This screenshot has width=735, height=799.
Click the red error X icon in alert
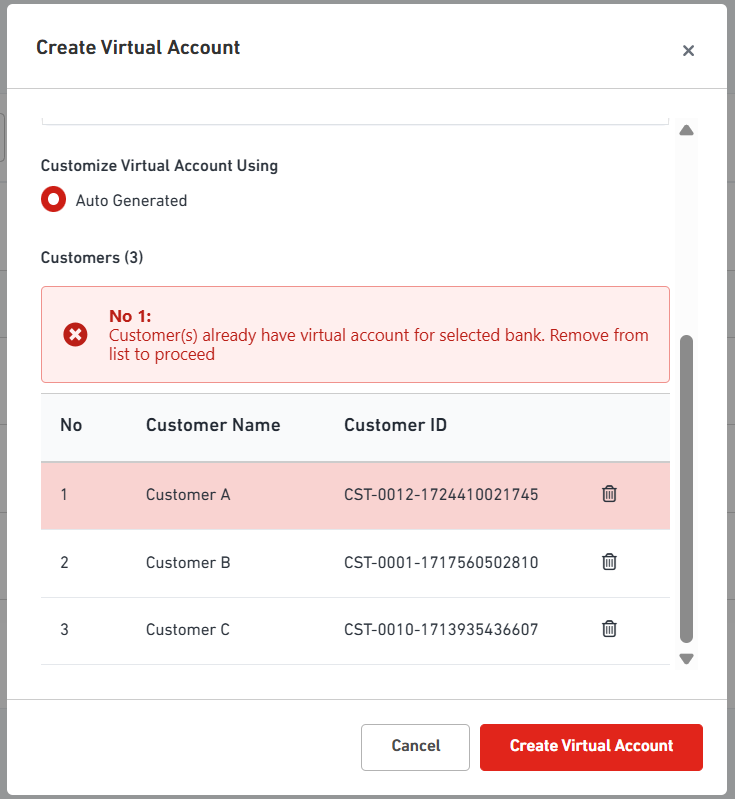click(x=75, y=335)
